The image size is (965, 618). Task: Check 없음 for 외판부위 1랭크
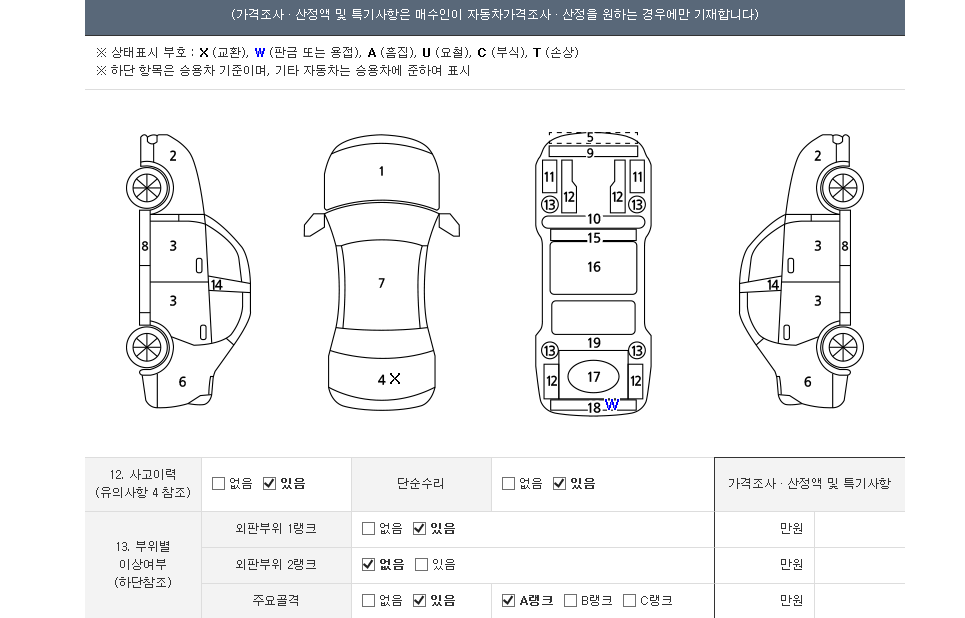tap(368, 529)
